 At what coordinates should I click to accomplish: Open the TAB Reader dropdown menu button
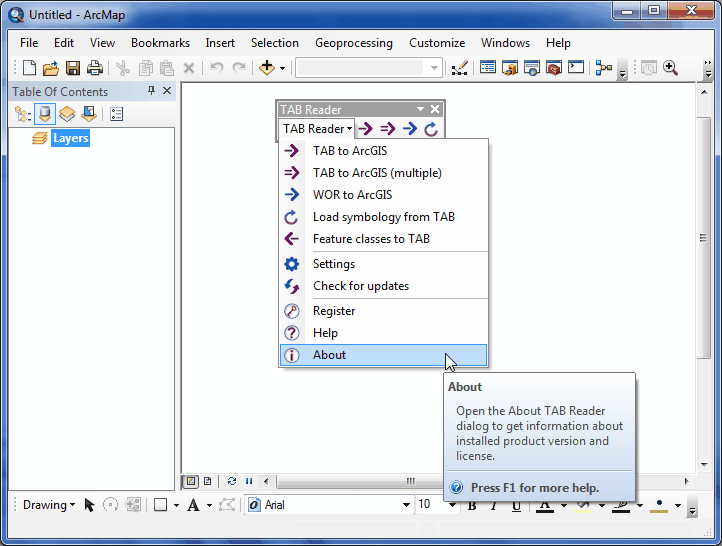pyautogui.click(x=317, y=129)
